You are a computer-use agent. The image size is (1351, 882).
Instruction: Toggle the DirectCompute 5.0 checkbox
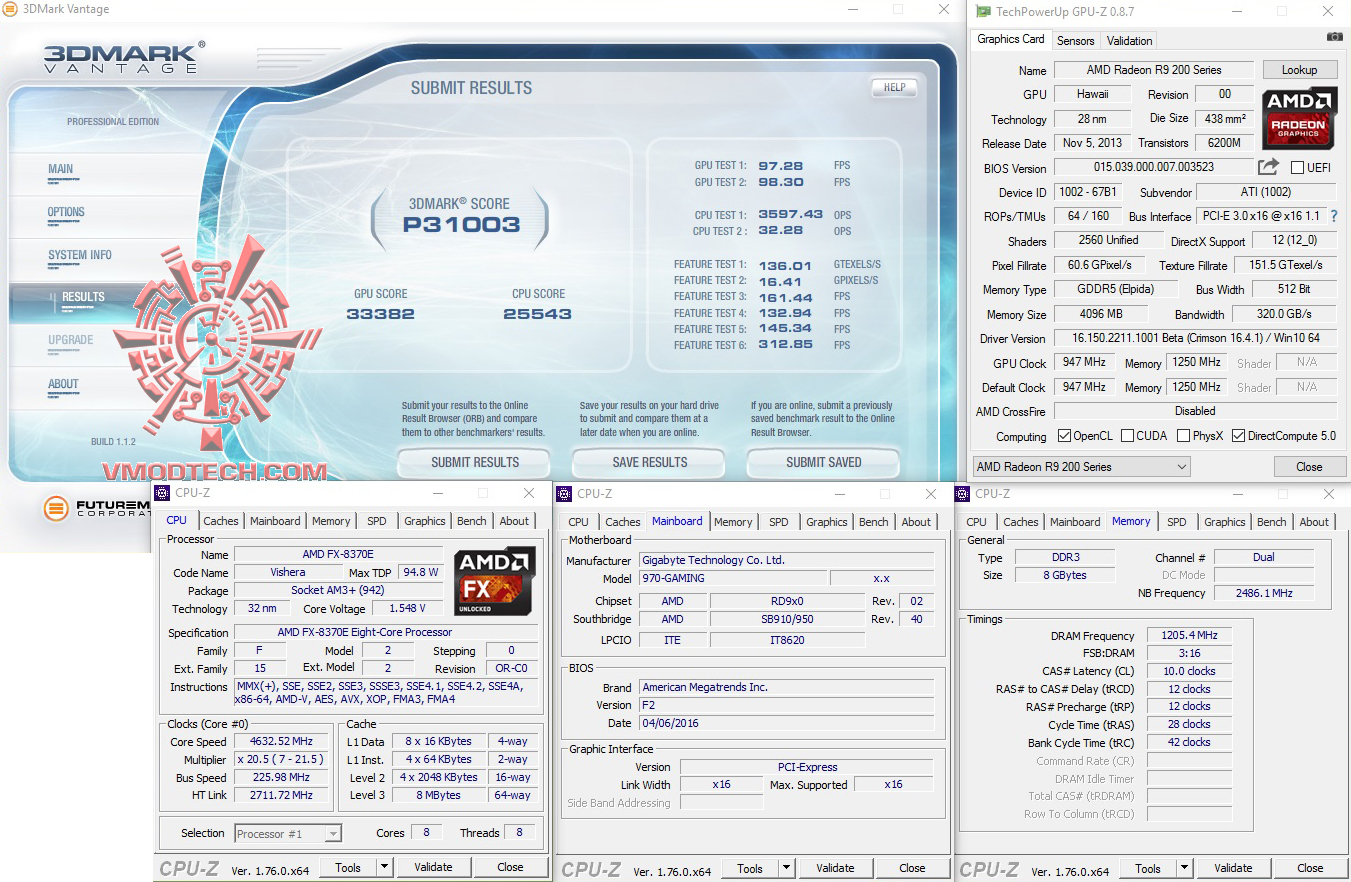(x=1238, y=436)
